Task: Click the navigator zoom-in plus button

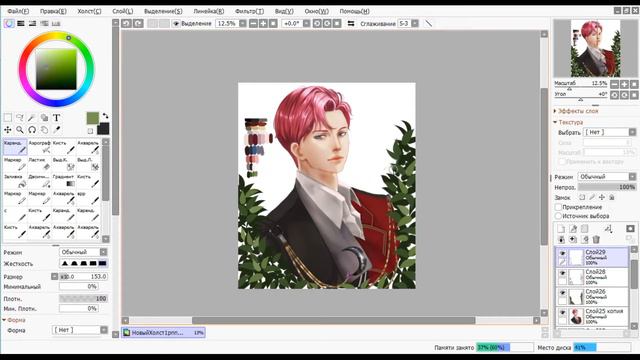Action: (624, 84)
